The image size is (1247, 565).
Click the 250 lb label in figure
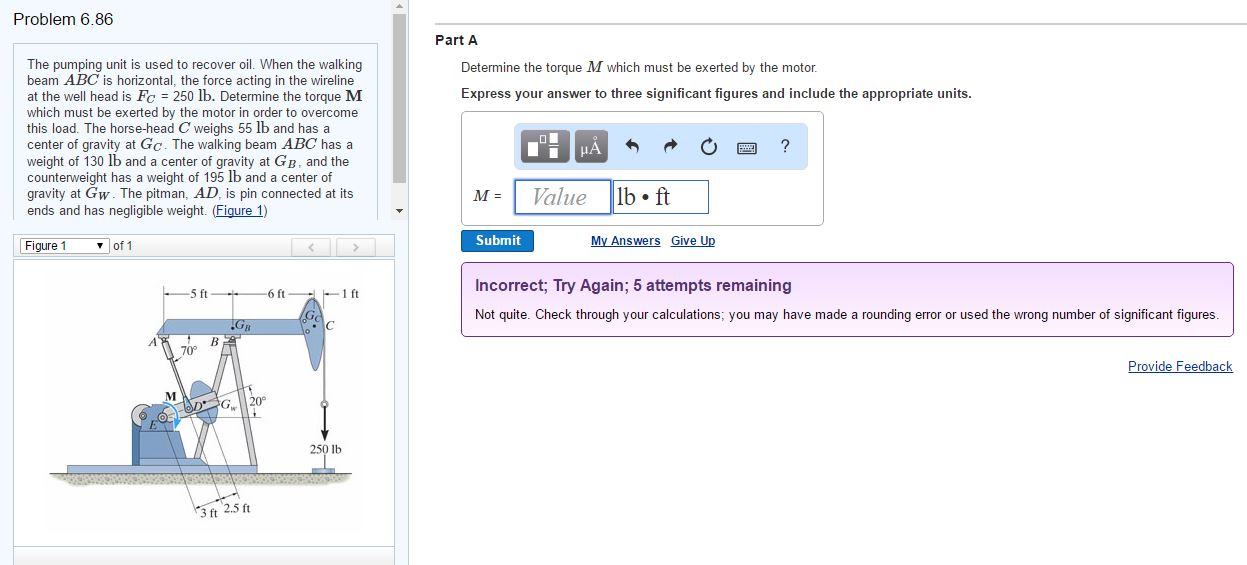(x=326, y=449)
